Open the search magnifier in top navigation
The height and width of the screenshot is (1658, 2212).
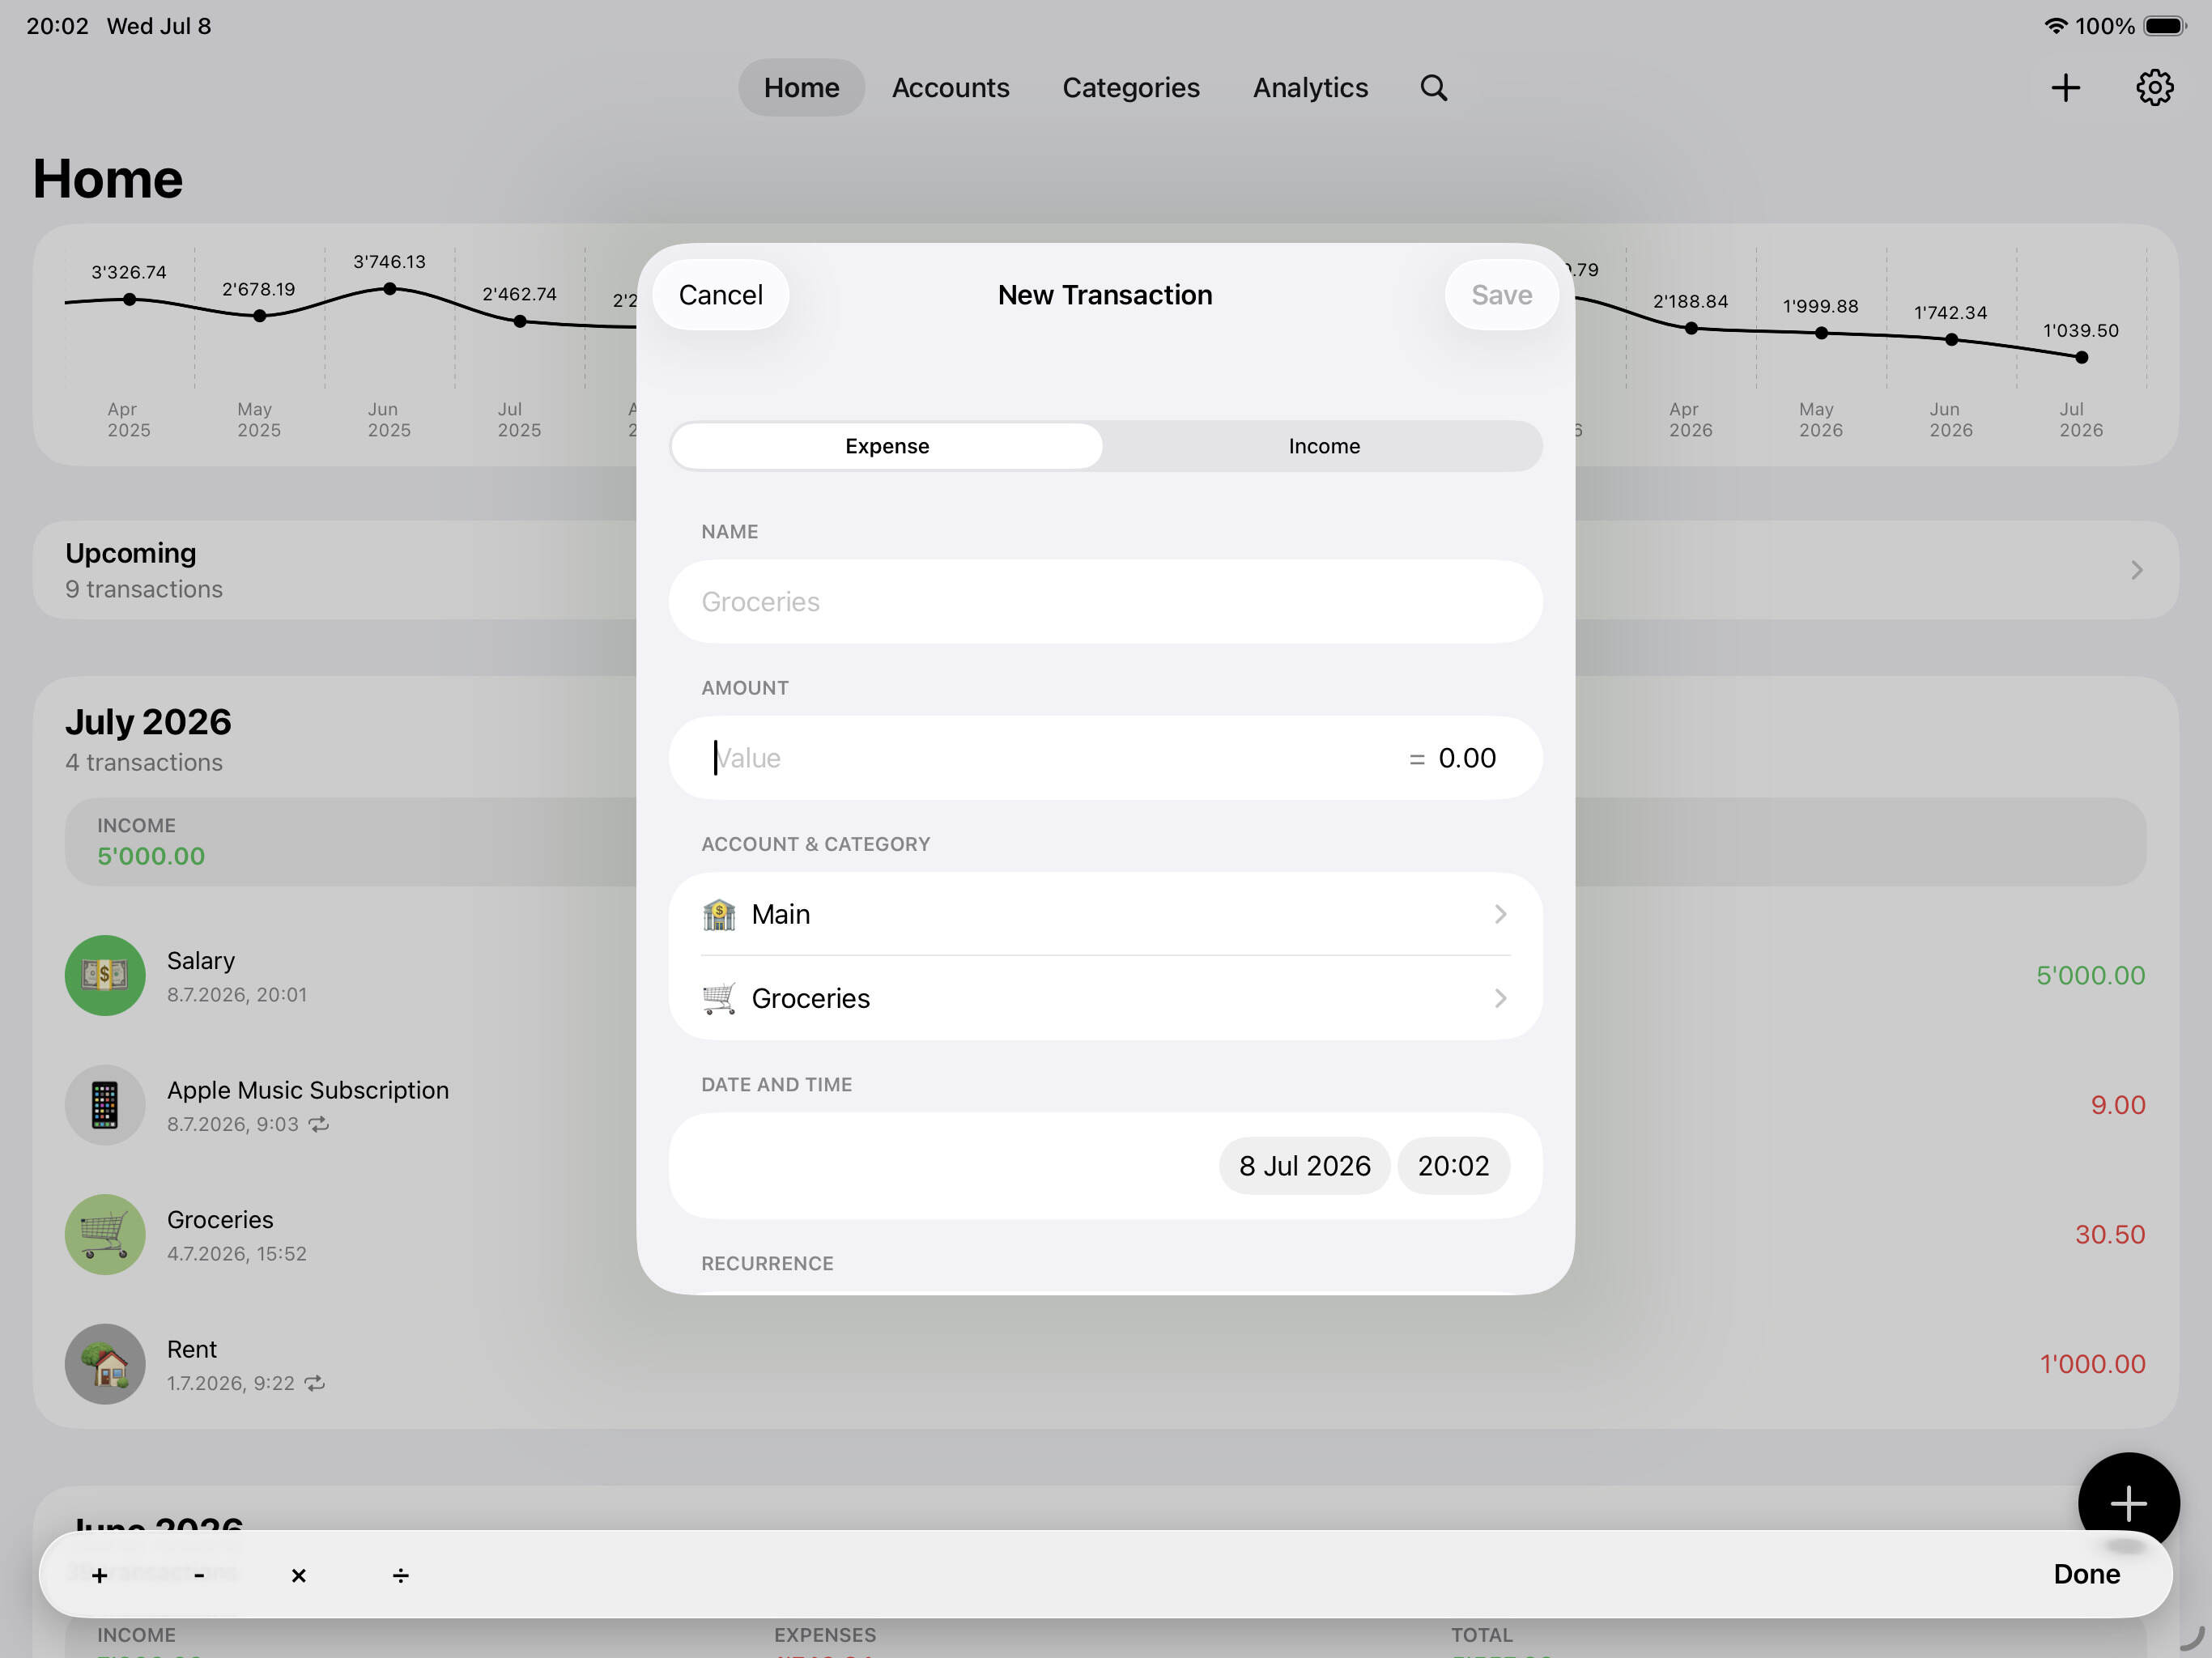pos(1433,88)
